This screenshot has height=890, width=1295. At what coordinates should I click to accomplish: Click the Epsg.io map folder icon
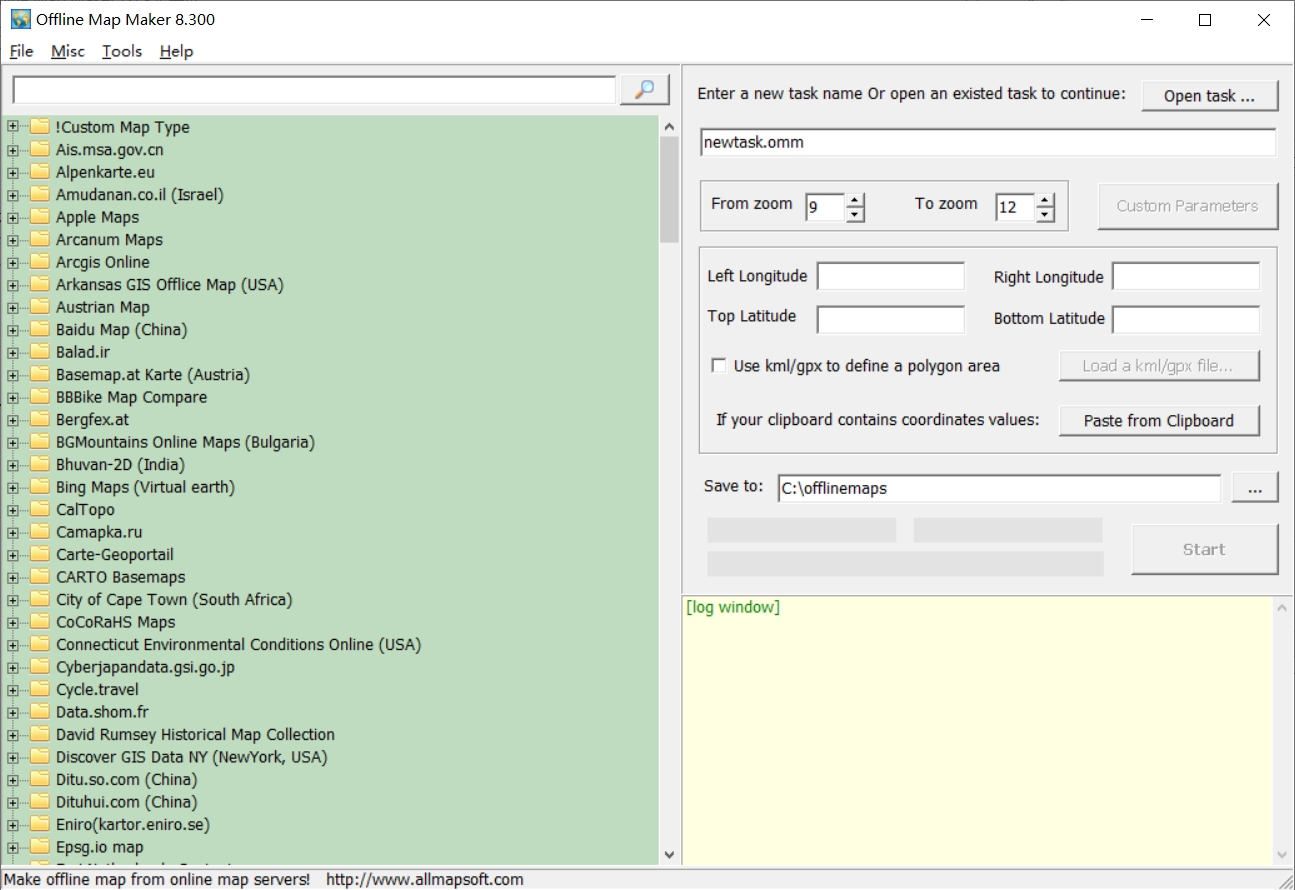(x=40, y=847)
